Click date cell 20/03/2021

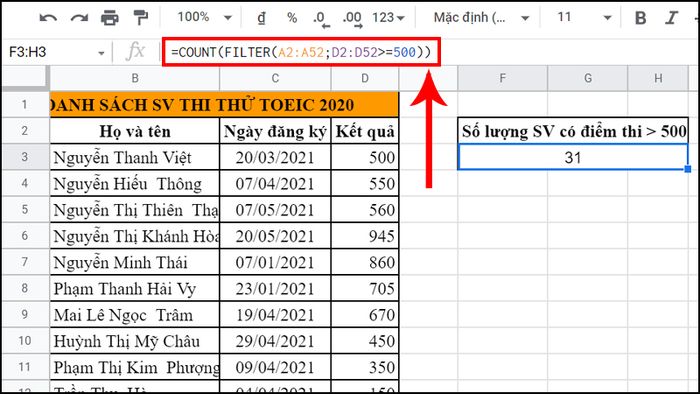tap(275, 157)
